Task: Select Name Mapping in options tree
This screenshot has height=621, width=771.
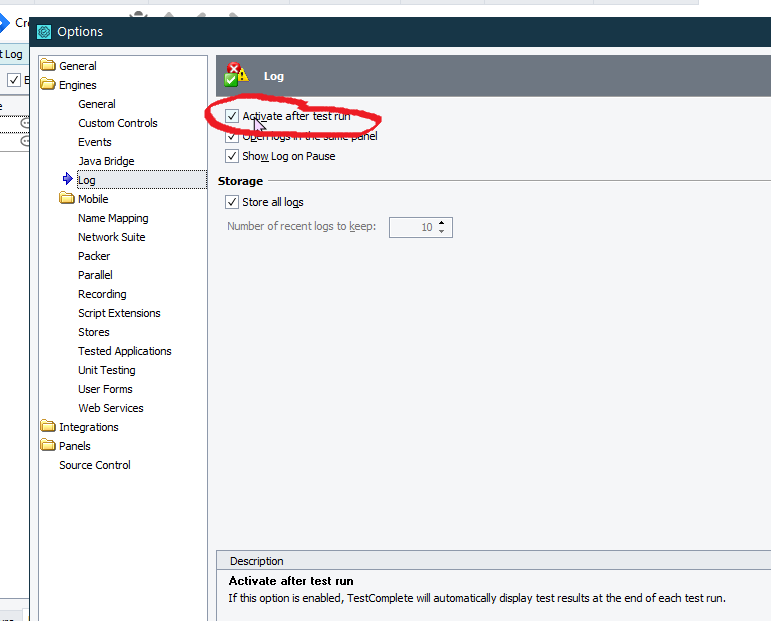Action: tap(113, 218)
